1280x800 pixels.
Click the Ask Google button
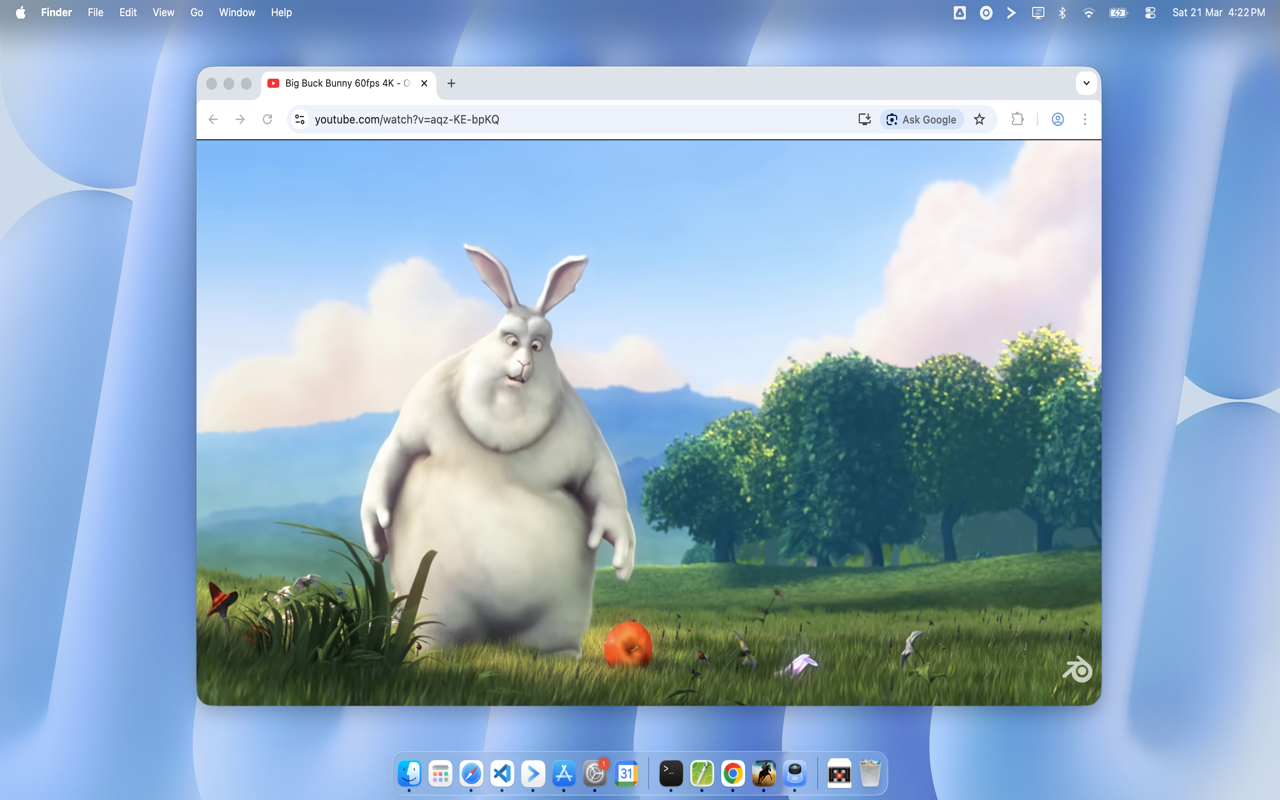click(x=921, y=119)
